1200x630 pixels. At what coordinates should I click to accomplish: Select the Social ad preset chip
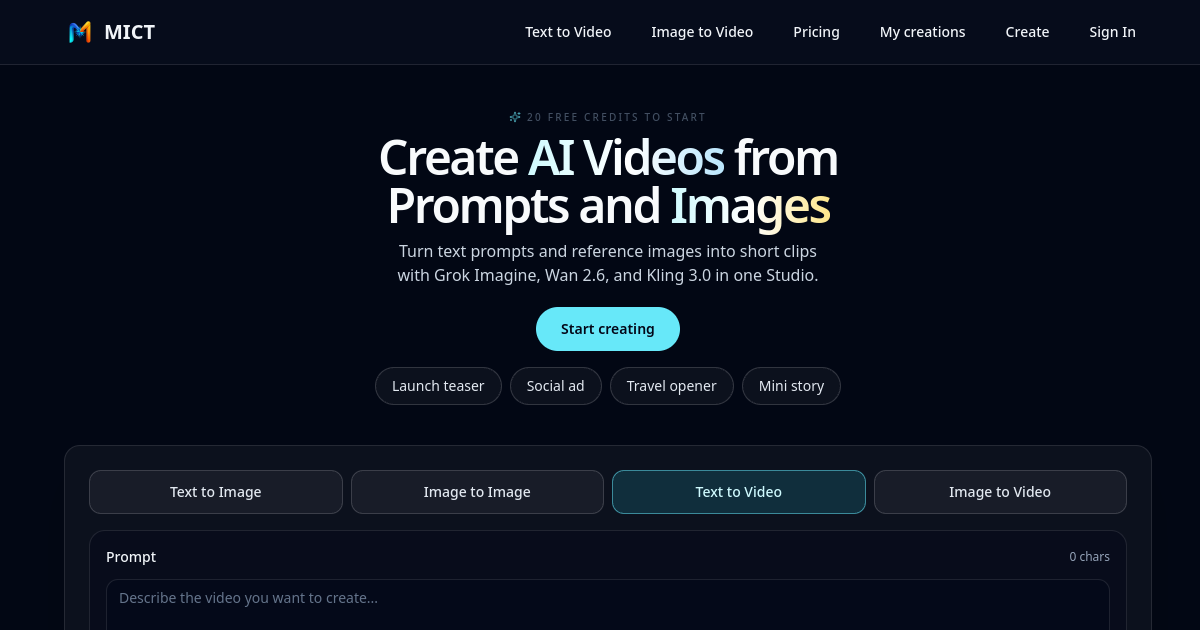(x=556, y=386)
